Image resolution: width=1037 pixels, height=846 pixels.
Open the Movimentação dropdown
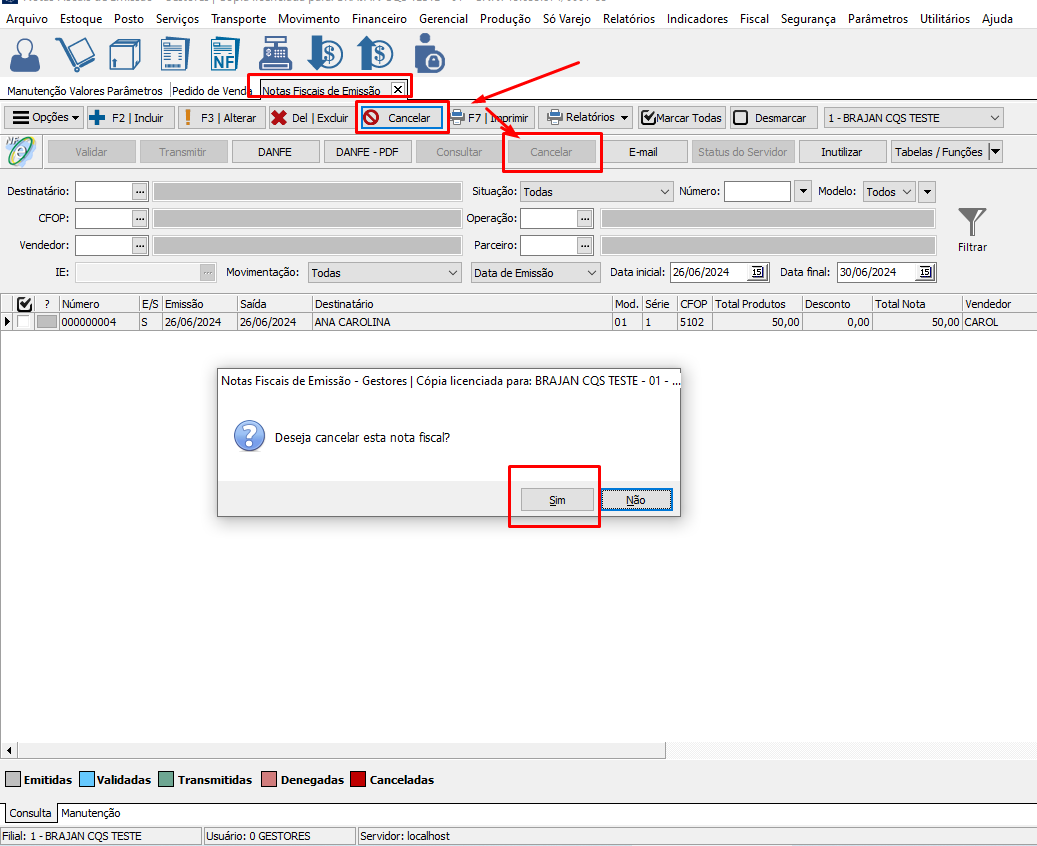coord(383,272)
